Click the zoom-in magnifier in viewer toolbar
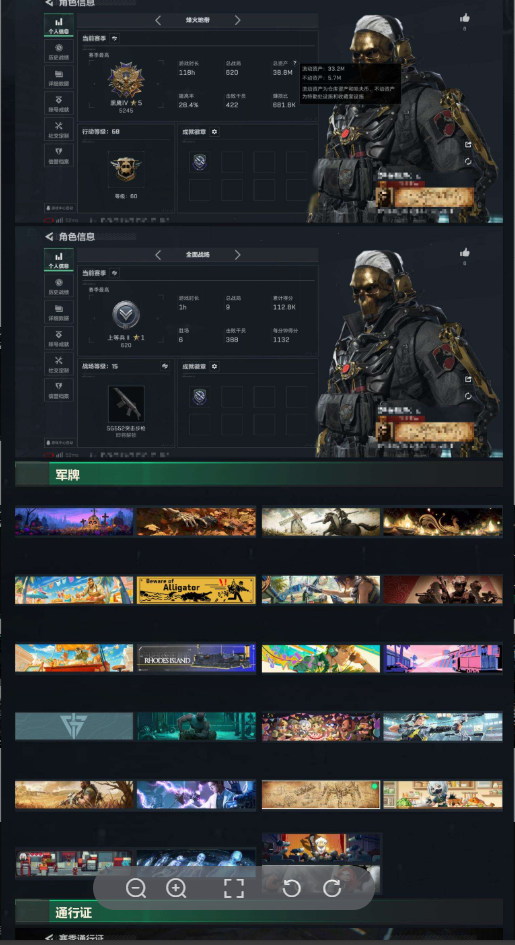 (176, 888)
